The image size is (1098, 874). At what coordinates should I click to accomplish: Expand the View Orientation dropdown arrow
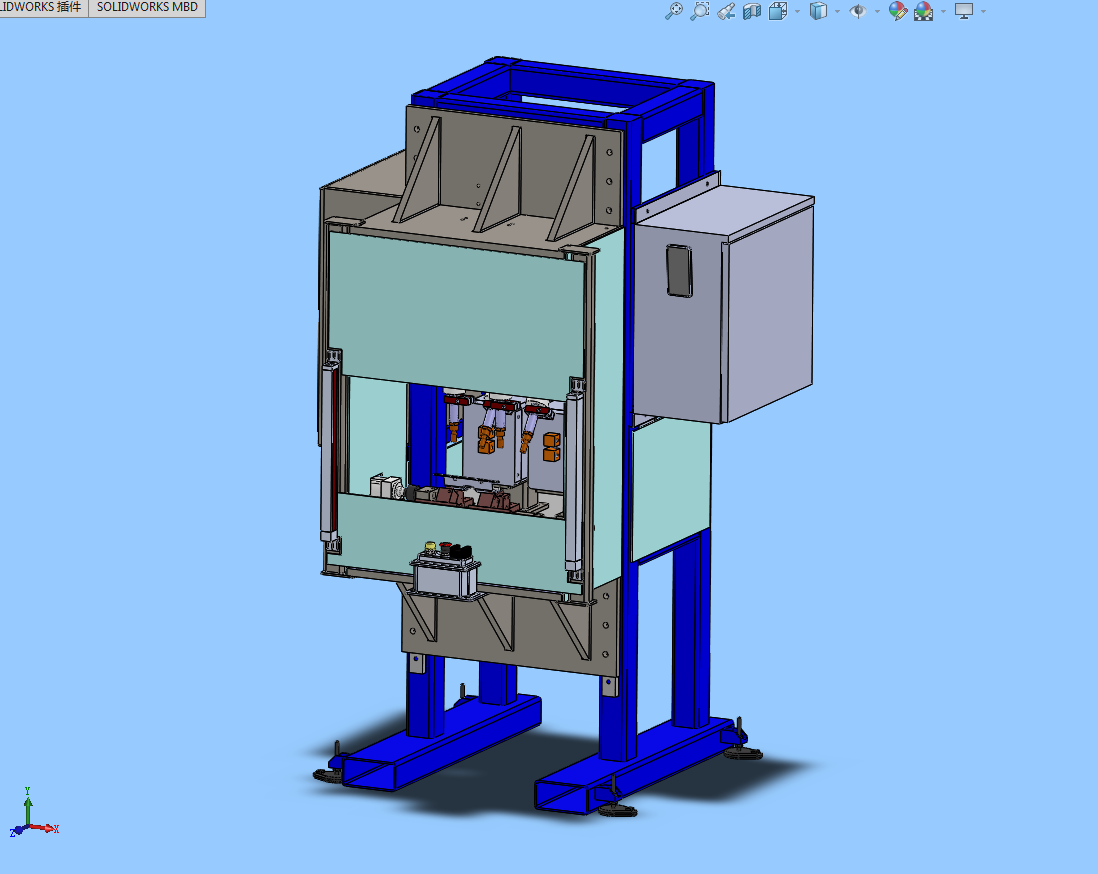coord(798,11)
